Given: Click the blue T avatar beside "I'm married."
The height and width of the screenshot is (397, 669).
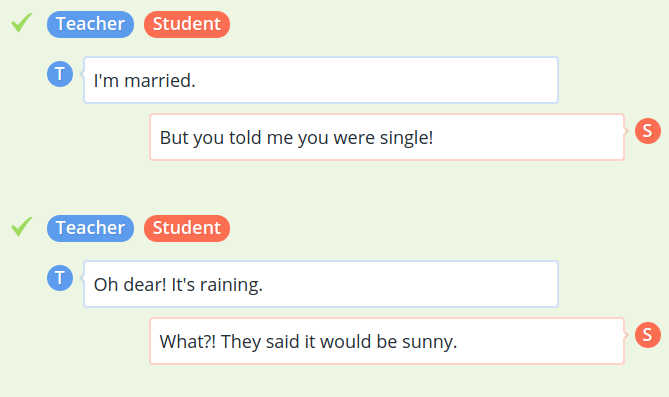Looking at the screenshot, I should 60,74.
